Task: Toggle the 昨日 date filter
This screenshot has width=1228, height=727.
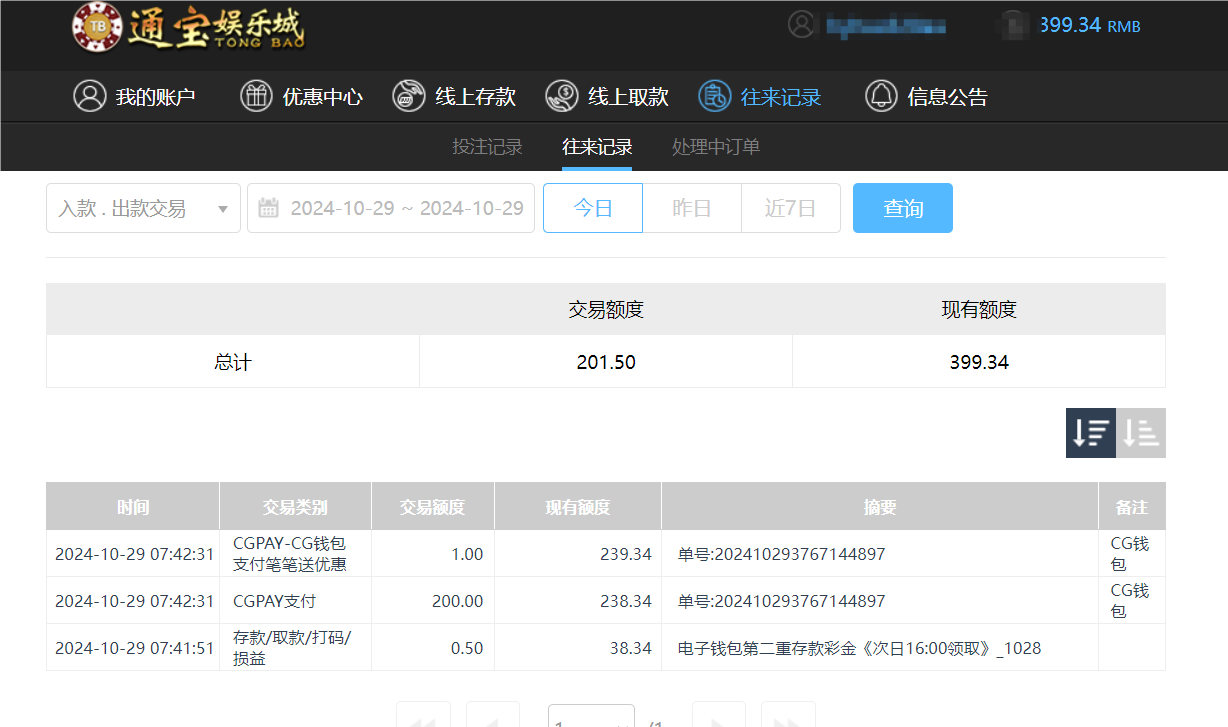Action: coord(691,208)
